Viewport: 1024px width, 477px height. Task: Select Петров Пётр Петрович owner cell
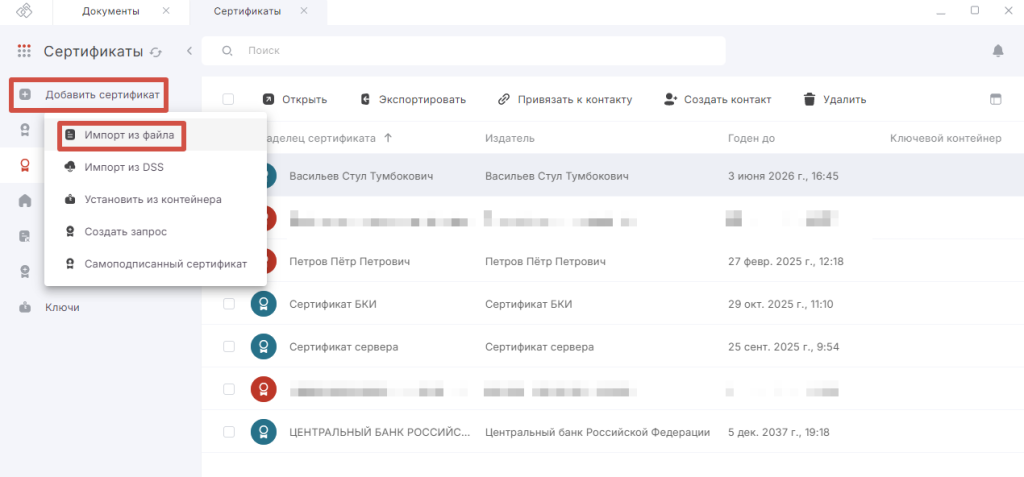tap(349, 262)
